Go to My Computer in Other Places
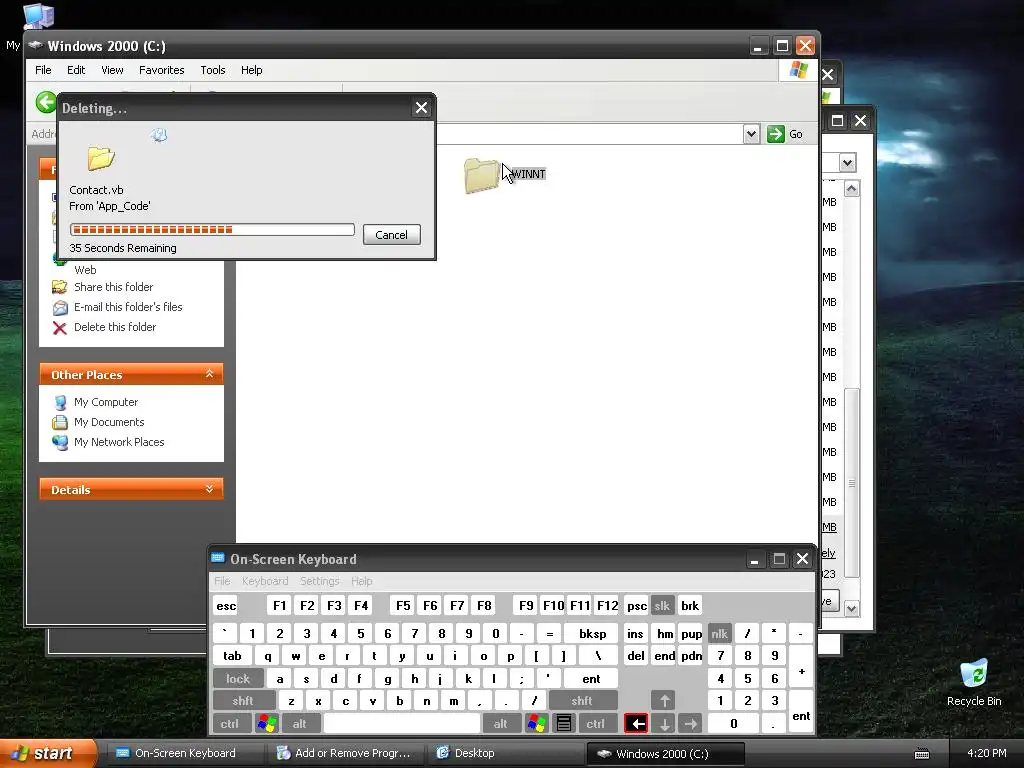The height and width of the screenshot is (768, 1024). [x=106, y=402]
